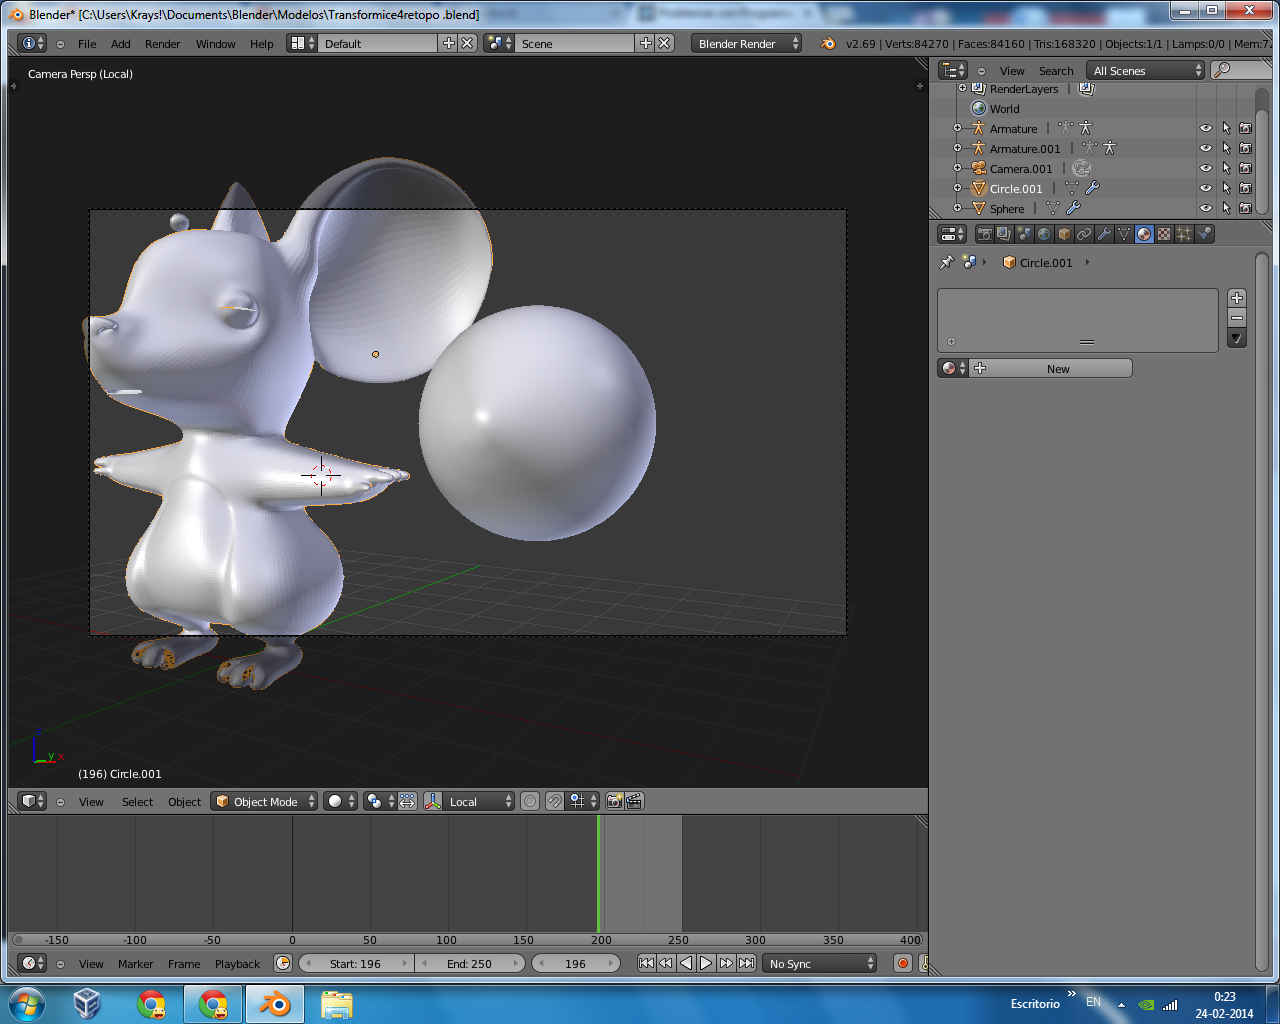Open the pivot point dropdown
Image resolution: width=1280 pixels, height=1024 pixels.
(x=380, y=801)
